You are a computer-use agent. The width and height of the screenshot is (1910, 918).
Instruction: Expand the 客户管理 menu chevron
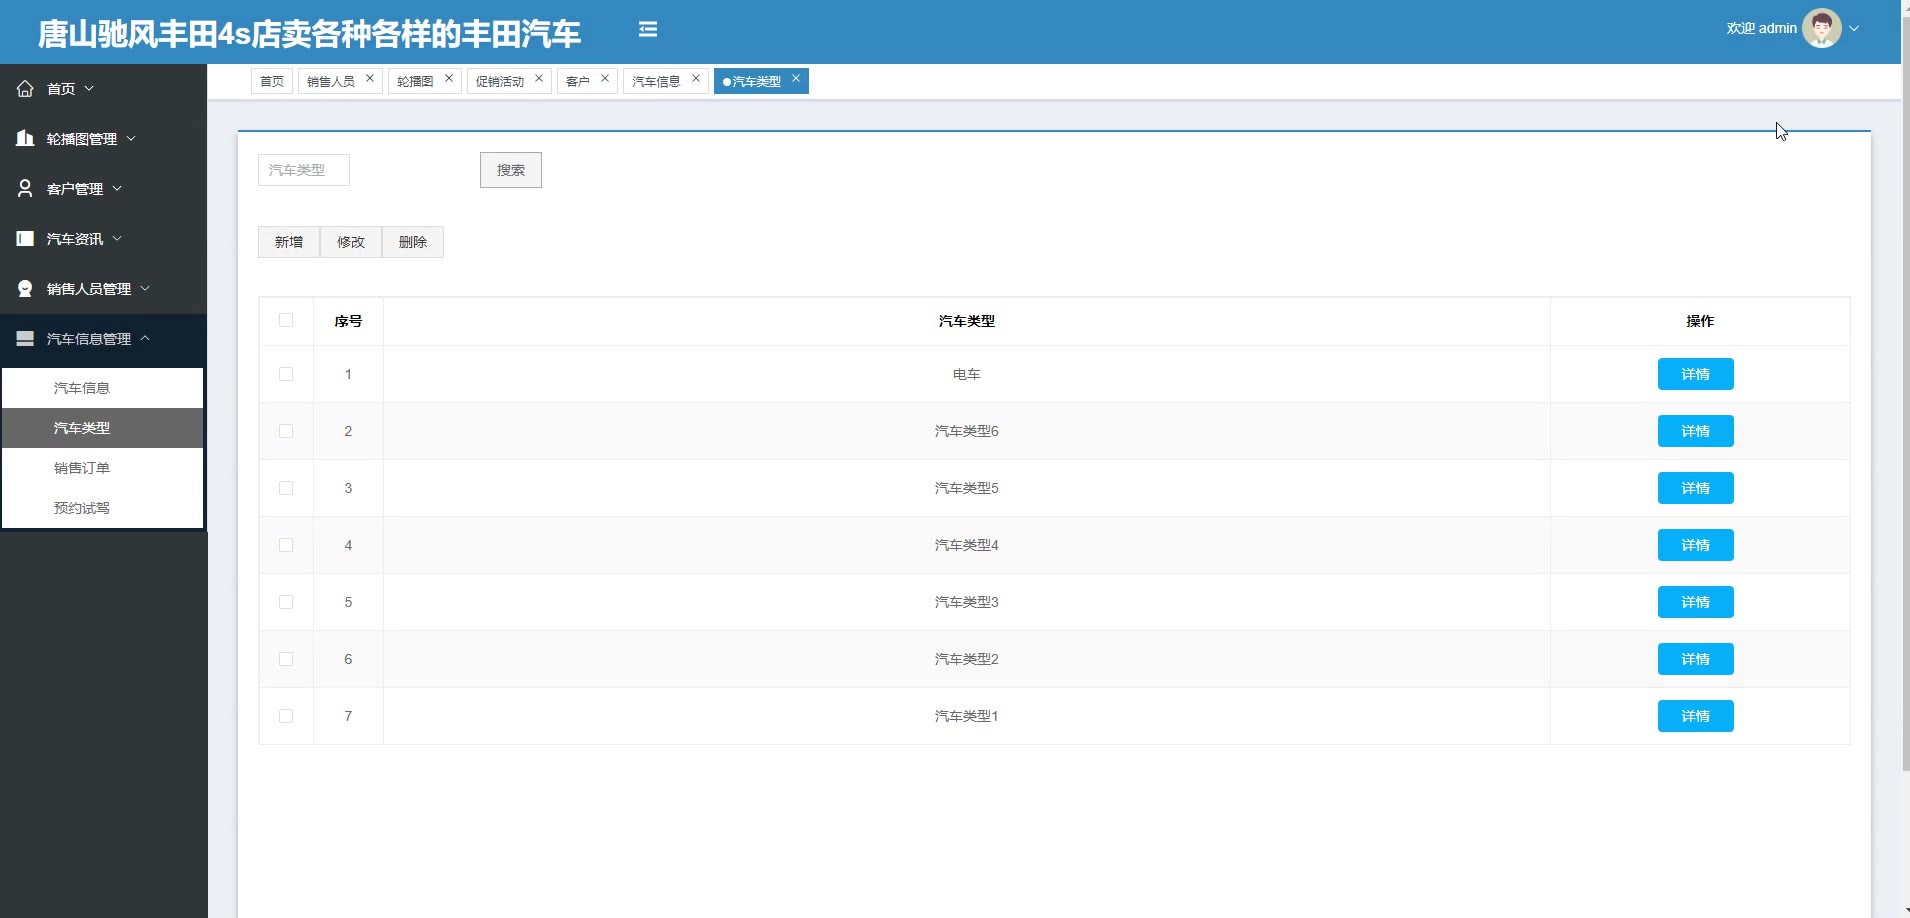pyautogui.click(x=117, y=188)
